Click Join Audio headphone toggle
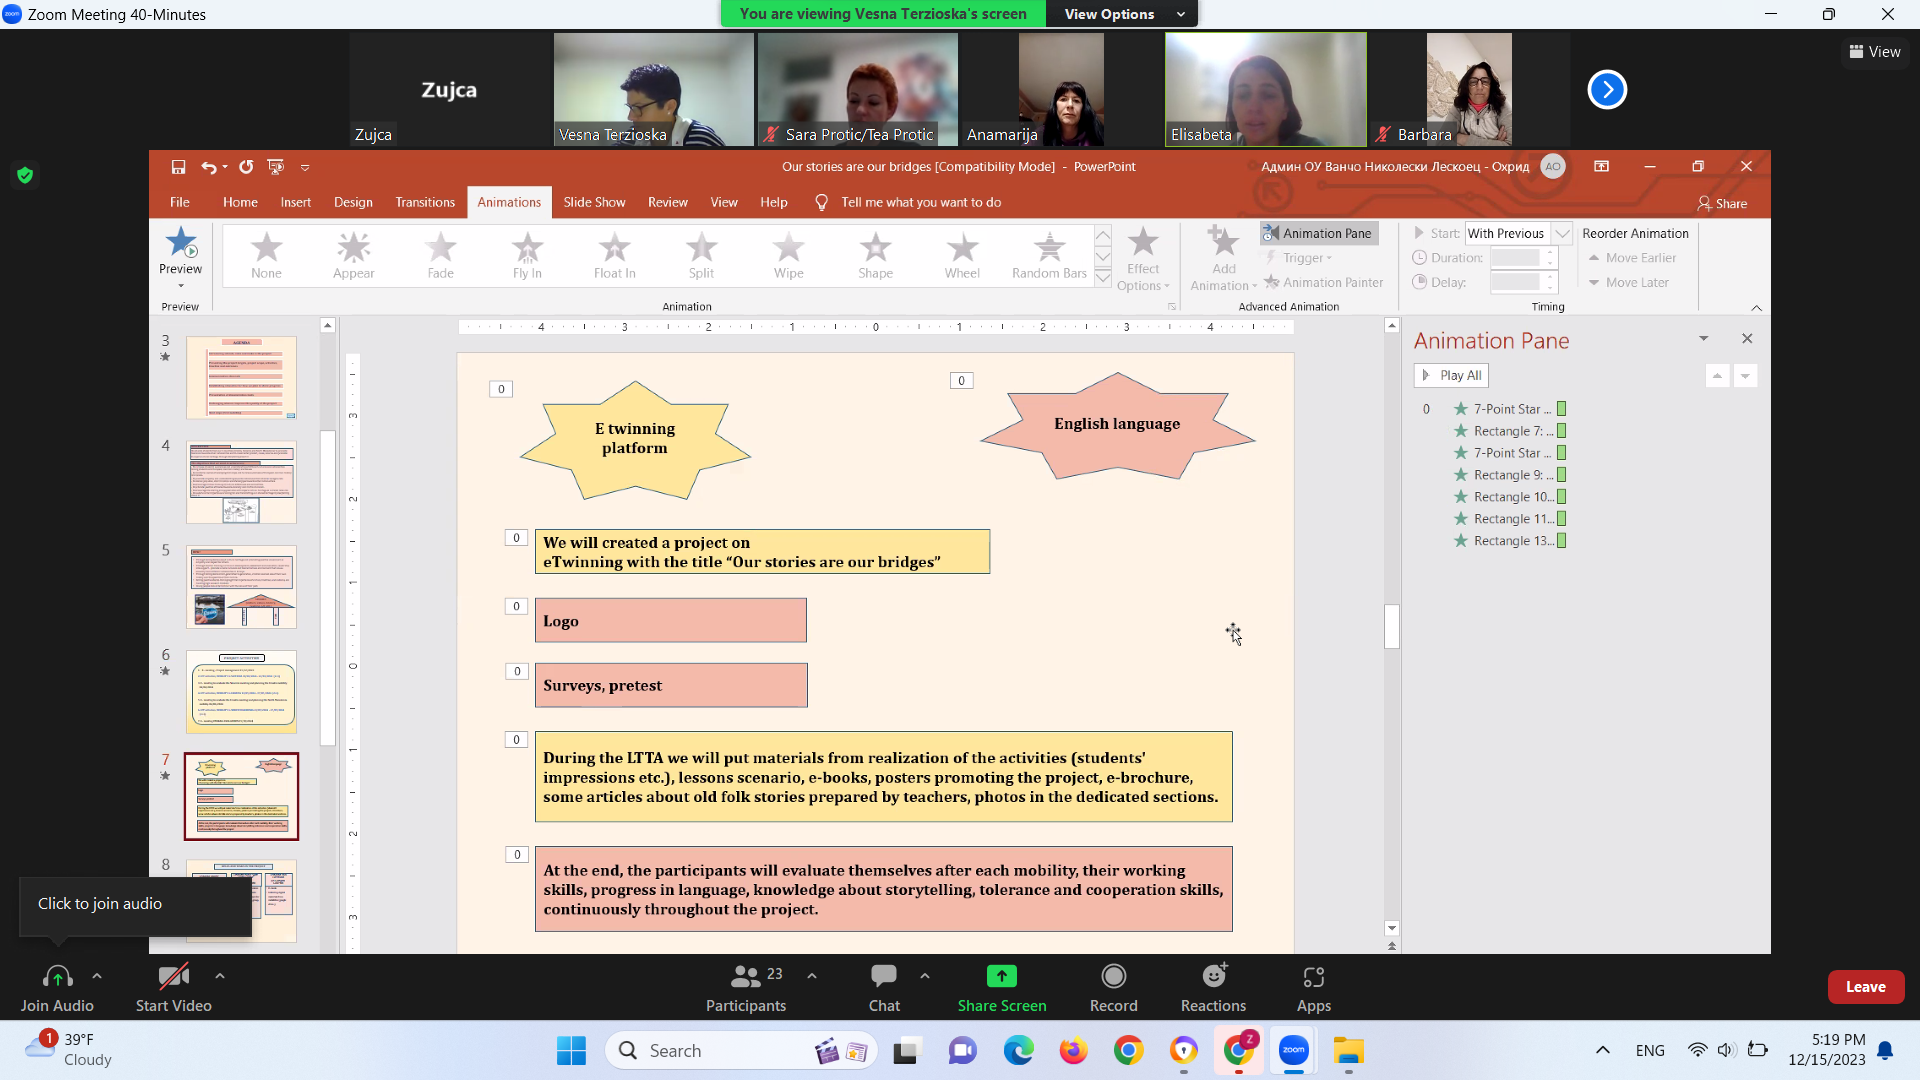Screen dimensions: 1920x1080 (57, 976)
